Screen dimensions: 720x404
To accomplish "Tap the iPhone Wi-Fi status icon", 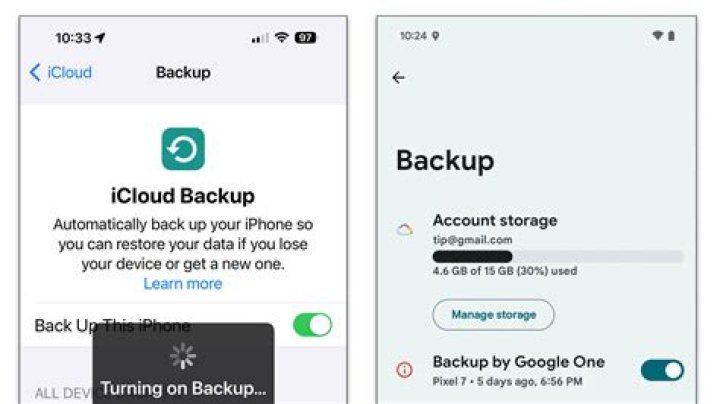I will tap(281, 38).
